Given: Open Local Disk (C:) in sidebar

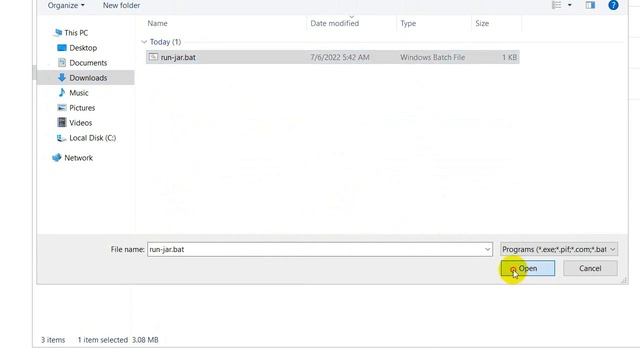Looking at the screenshot, I should point(93,138).
